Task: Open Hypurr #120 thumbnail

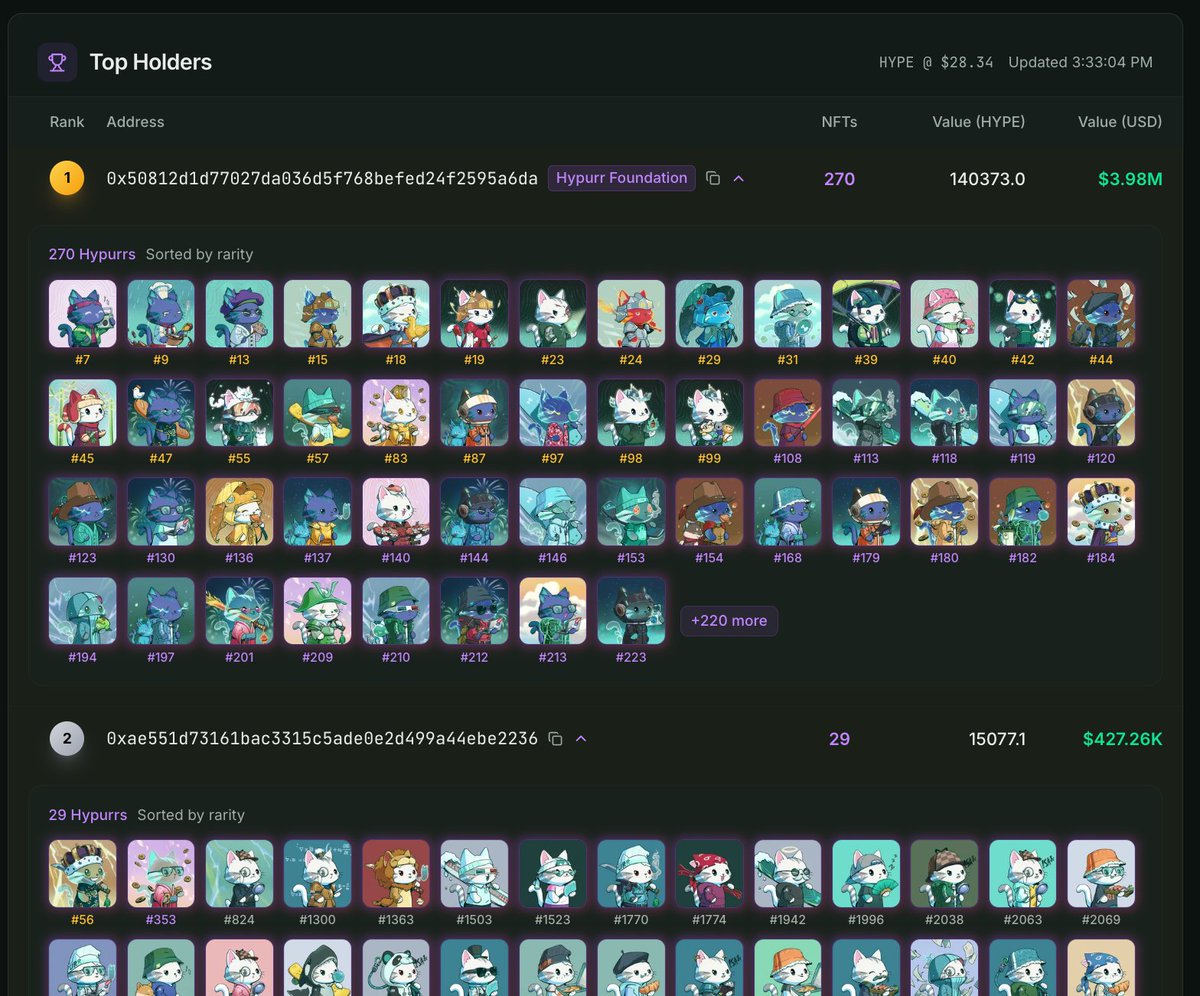Action: (x=1101, y=412)
